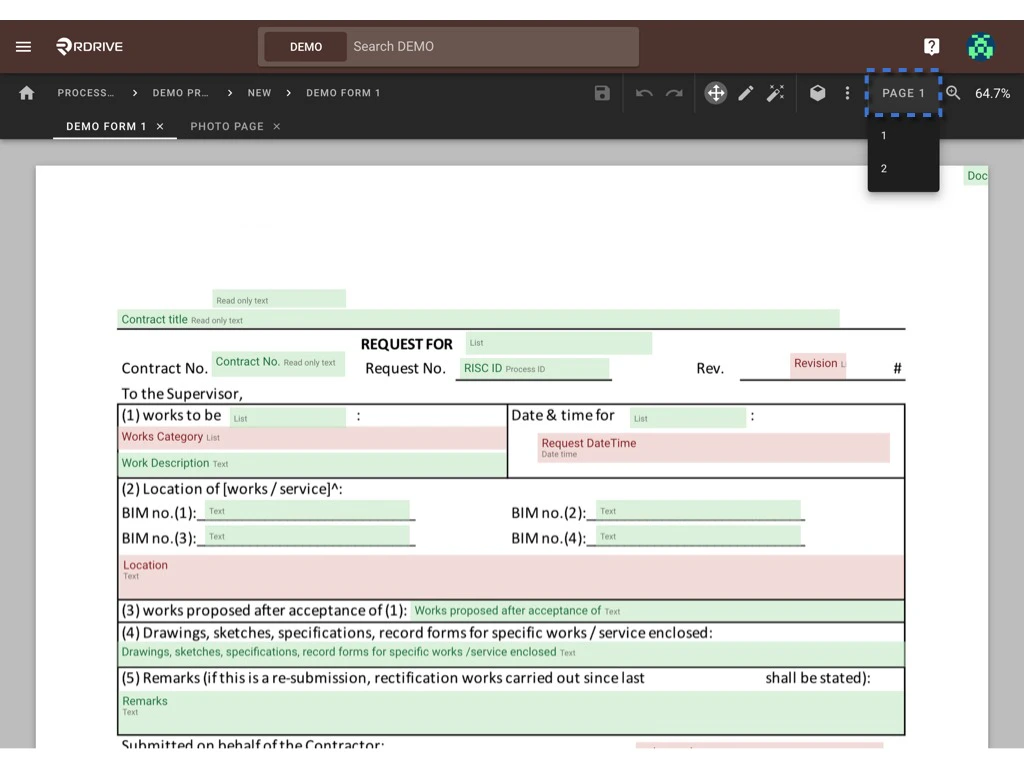
Task: Click the save disk icon
Action: 602,93
